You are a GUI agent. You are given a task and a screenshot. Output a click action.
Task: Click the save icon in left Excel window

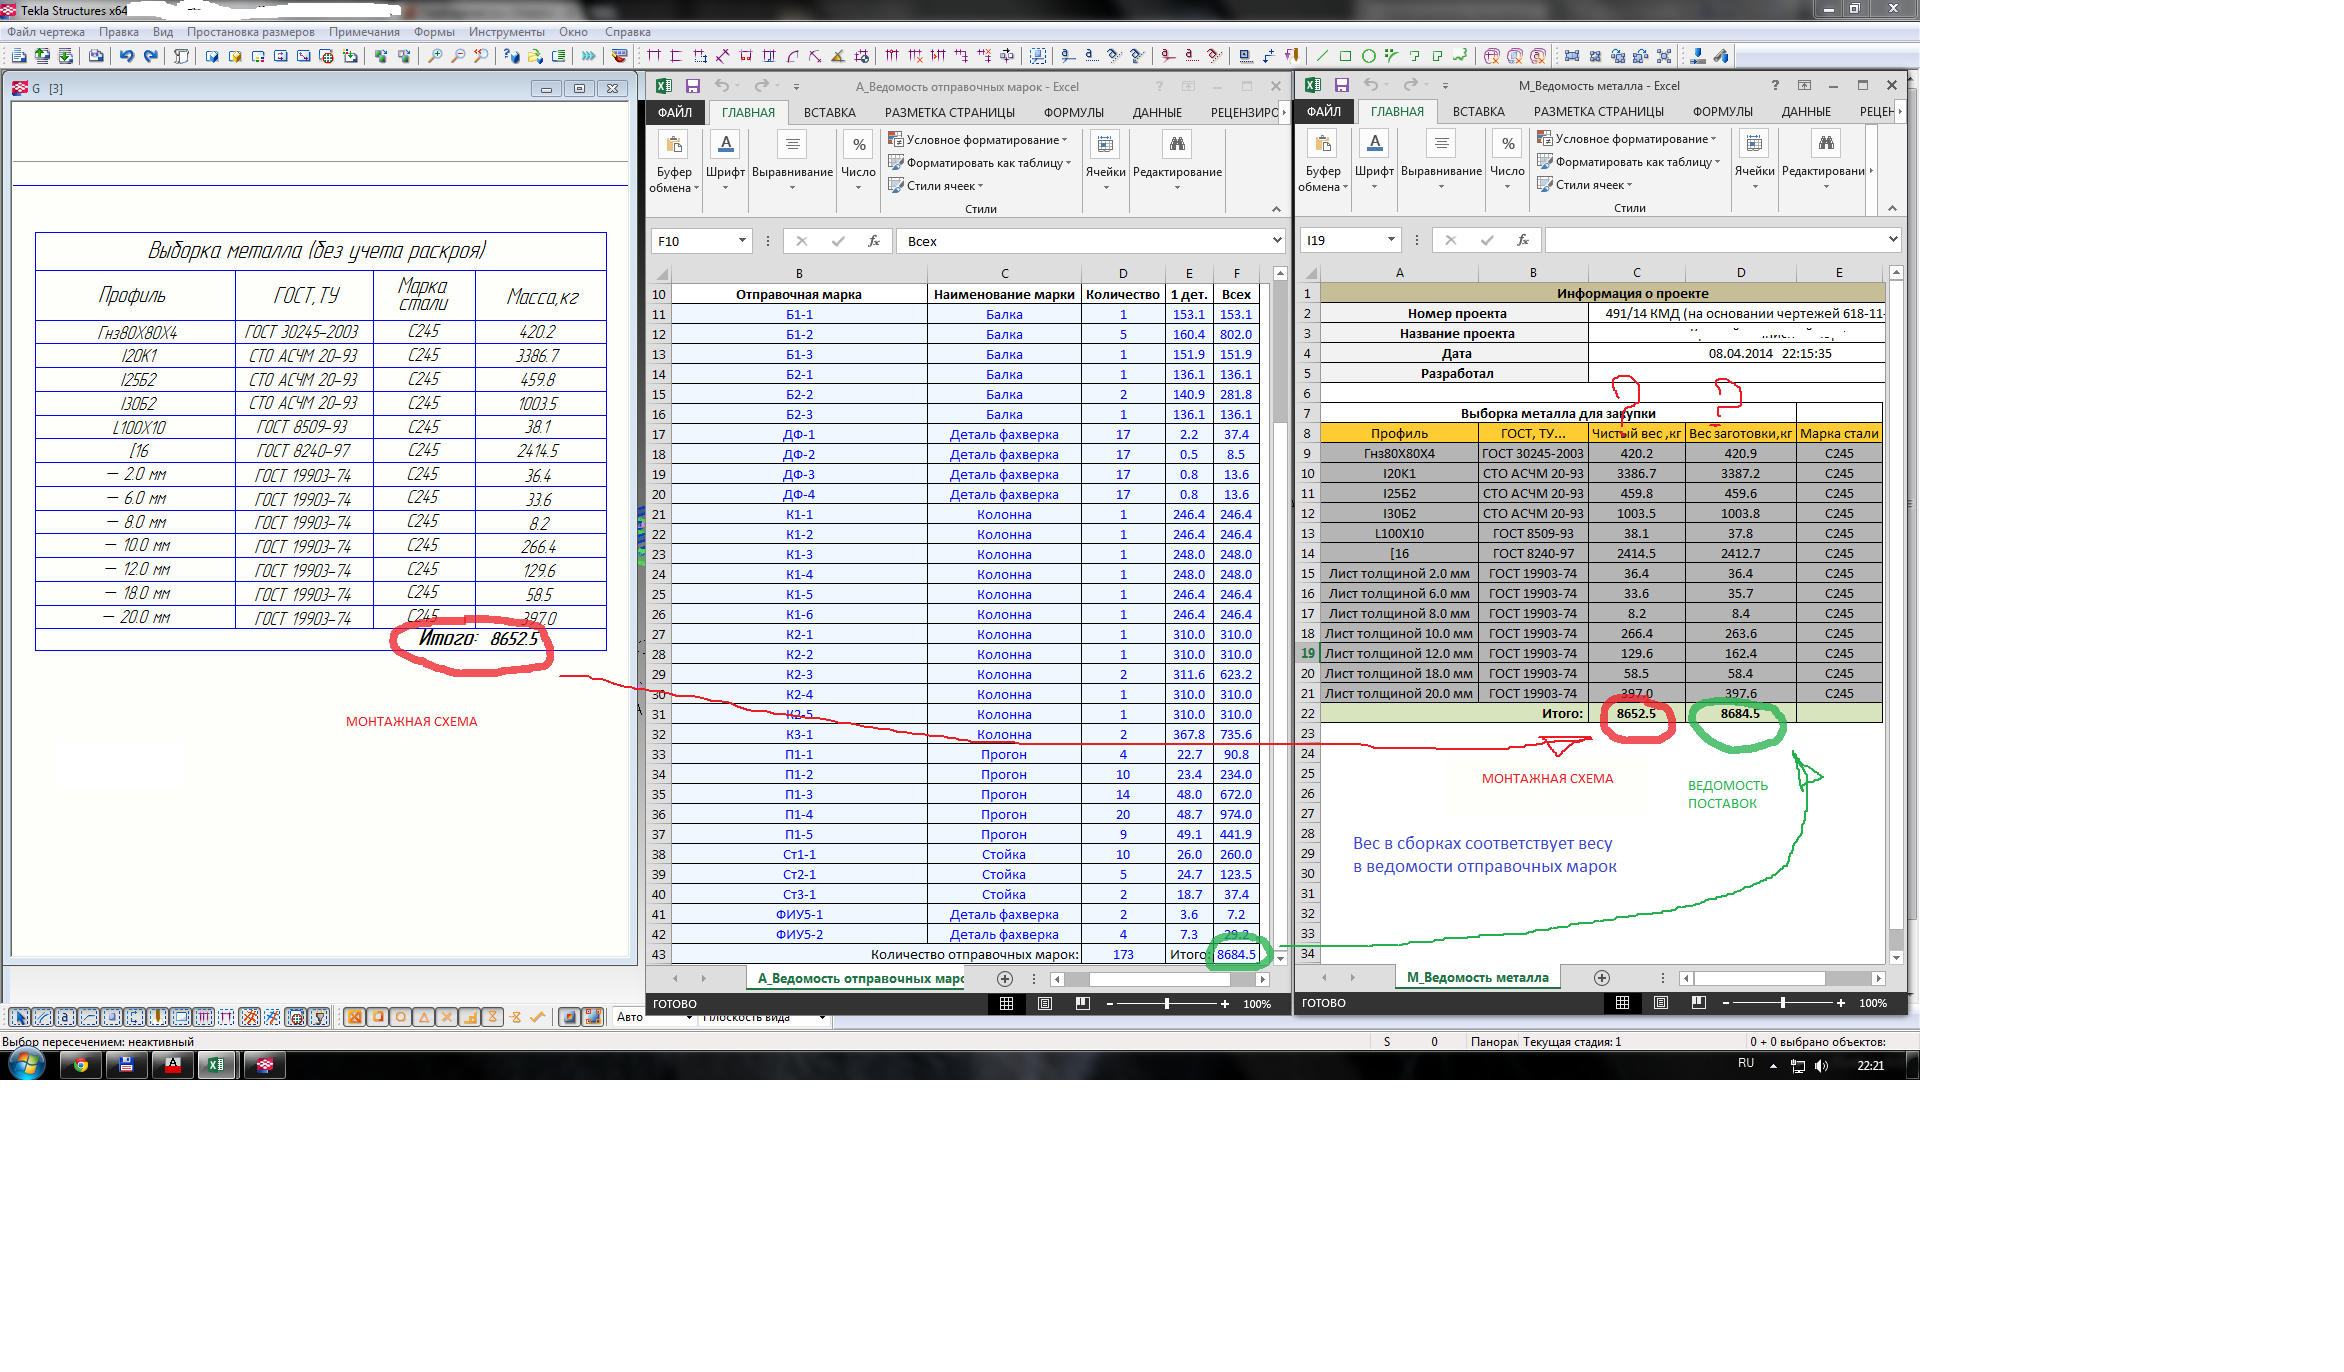coord(692,86)
